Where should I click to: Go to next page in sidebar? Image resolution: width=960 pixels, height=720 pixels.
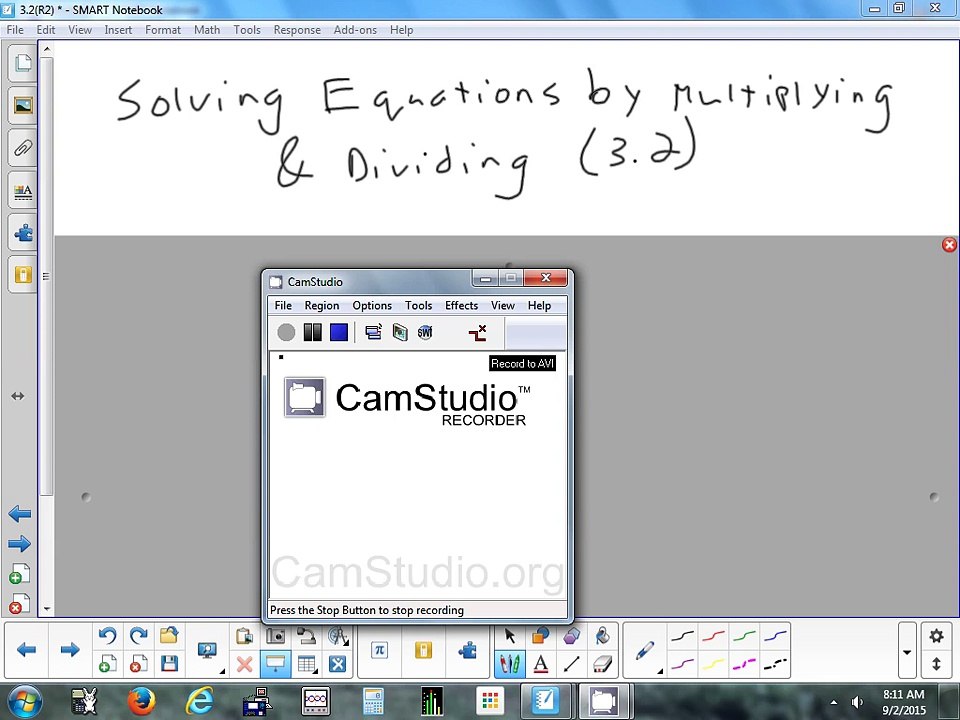tap(20, 544)
